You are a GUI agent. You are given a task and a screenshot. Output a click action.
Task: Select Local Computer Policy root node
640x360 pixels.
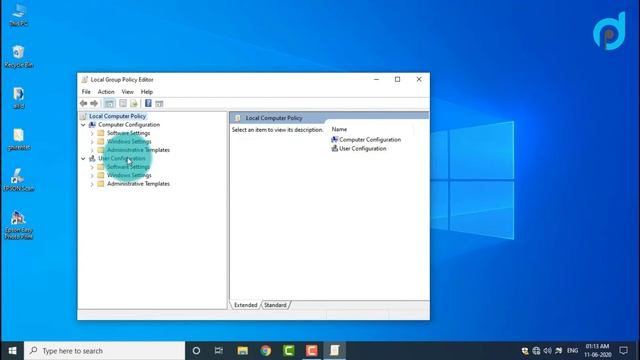[118, 116]
